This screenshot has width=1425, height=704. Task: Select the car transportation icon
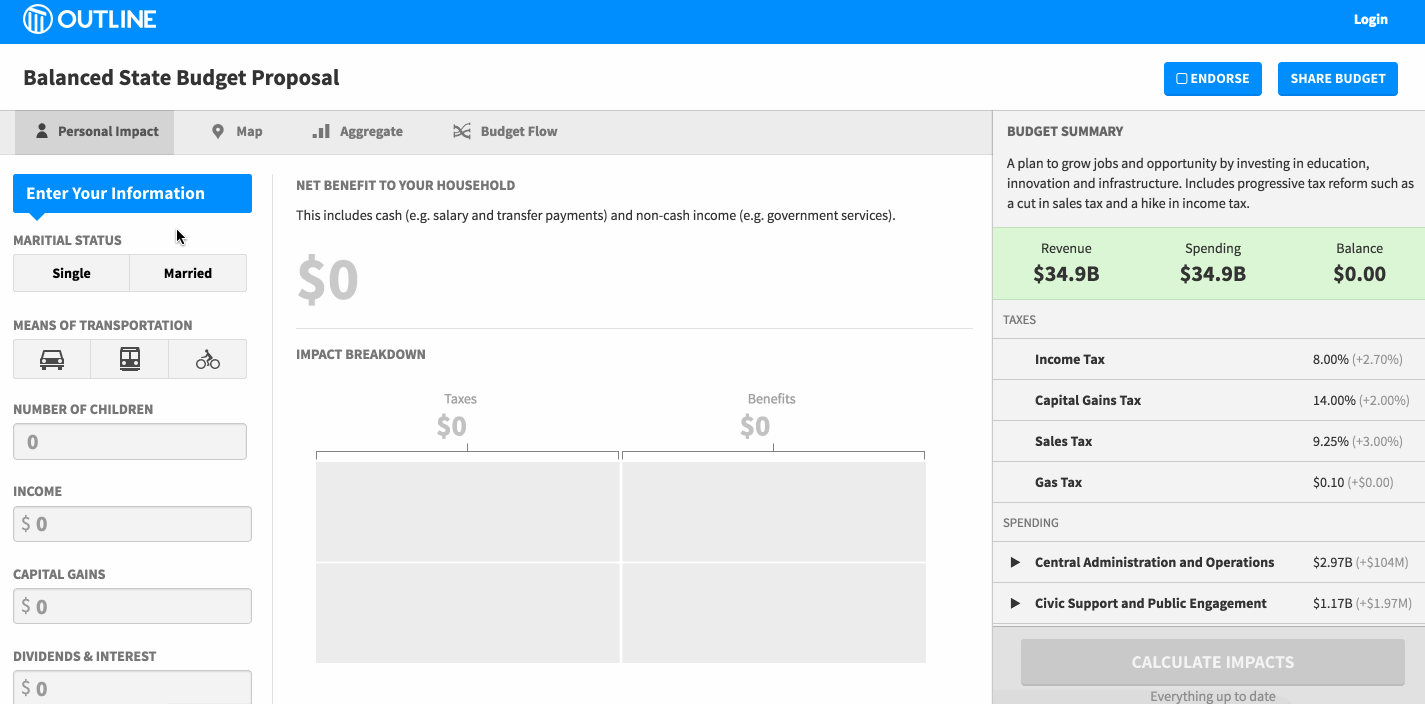[x=52, y=359]
